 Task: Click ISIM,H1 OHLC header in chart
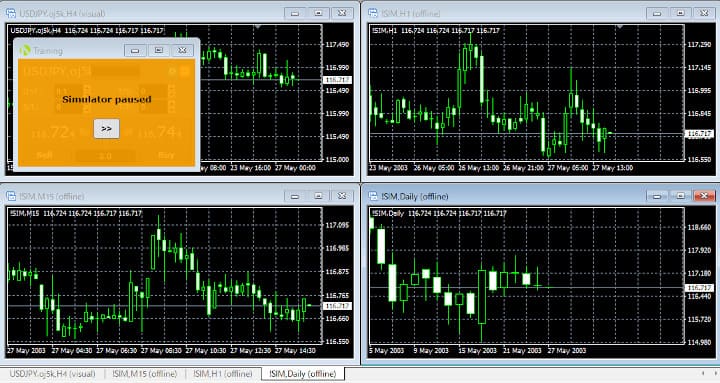(435, 30)
